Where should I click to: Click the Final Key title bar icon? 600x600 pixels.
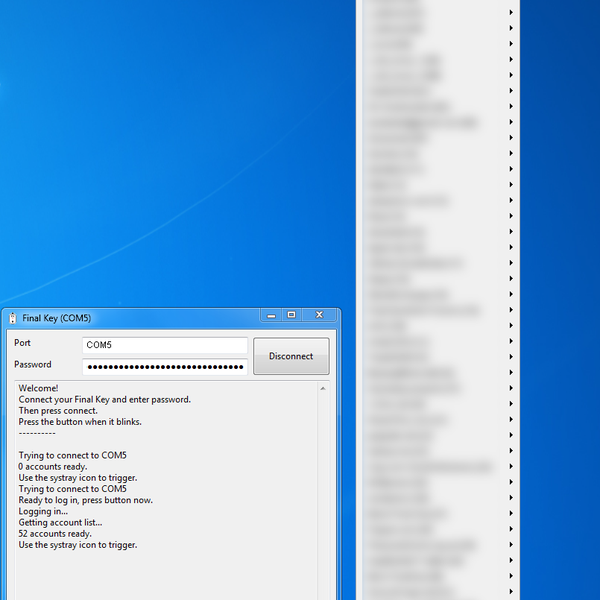[x=13, y=318]
